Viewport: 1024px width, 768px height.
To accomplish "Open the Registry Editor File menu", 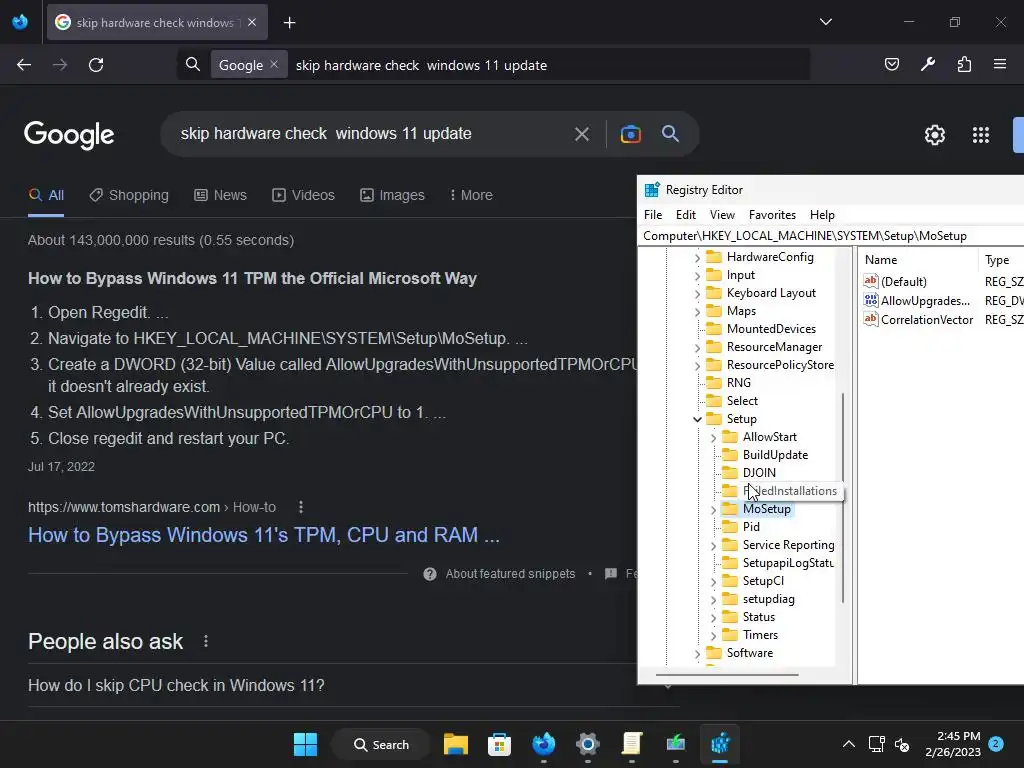I will click(652, 215).
